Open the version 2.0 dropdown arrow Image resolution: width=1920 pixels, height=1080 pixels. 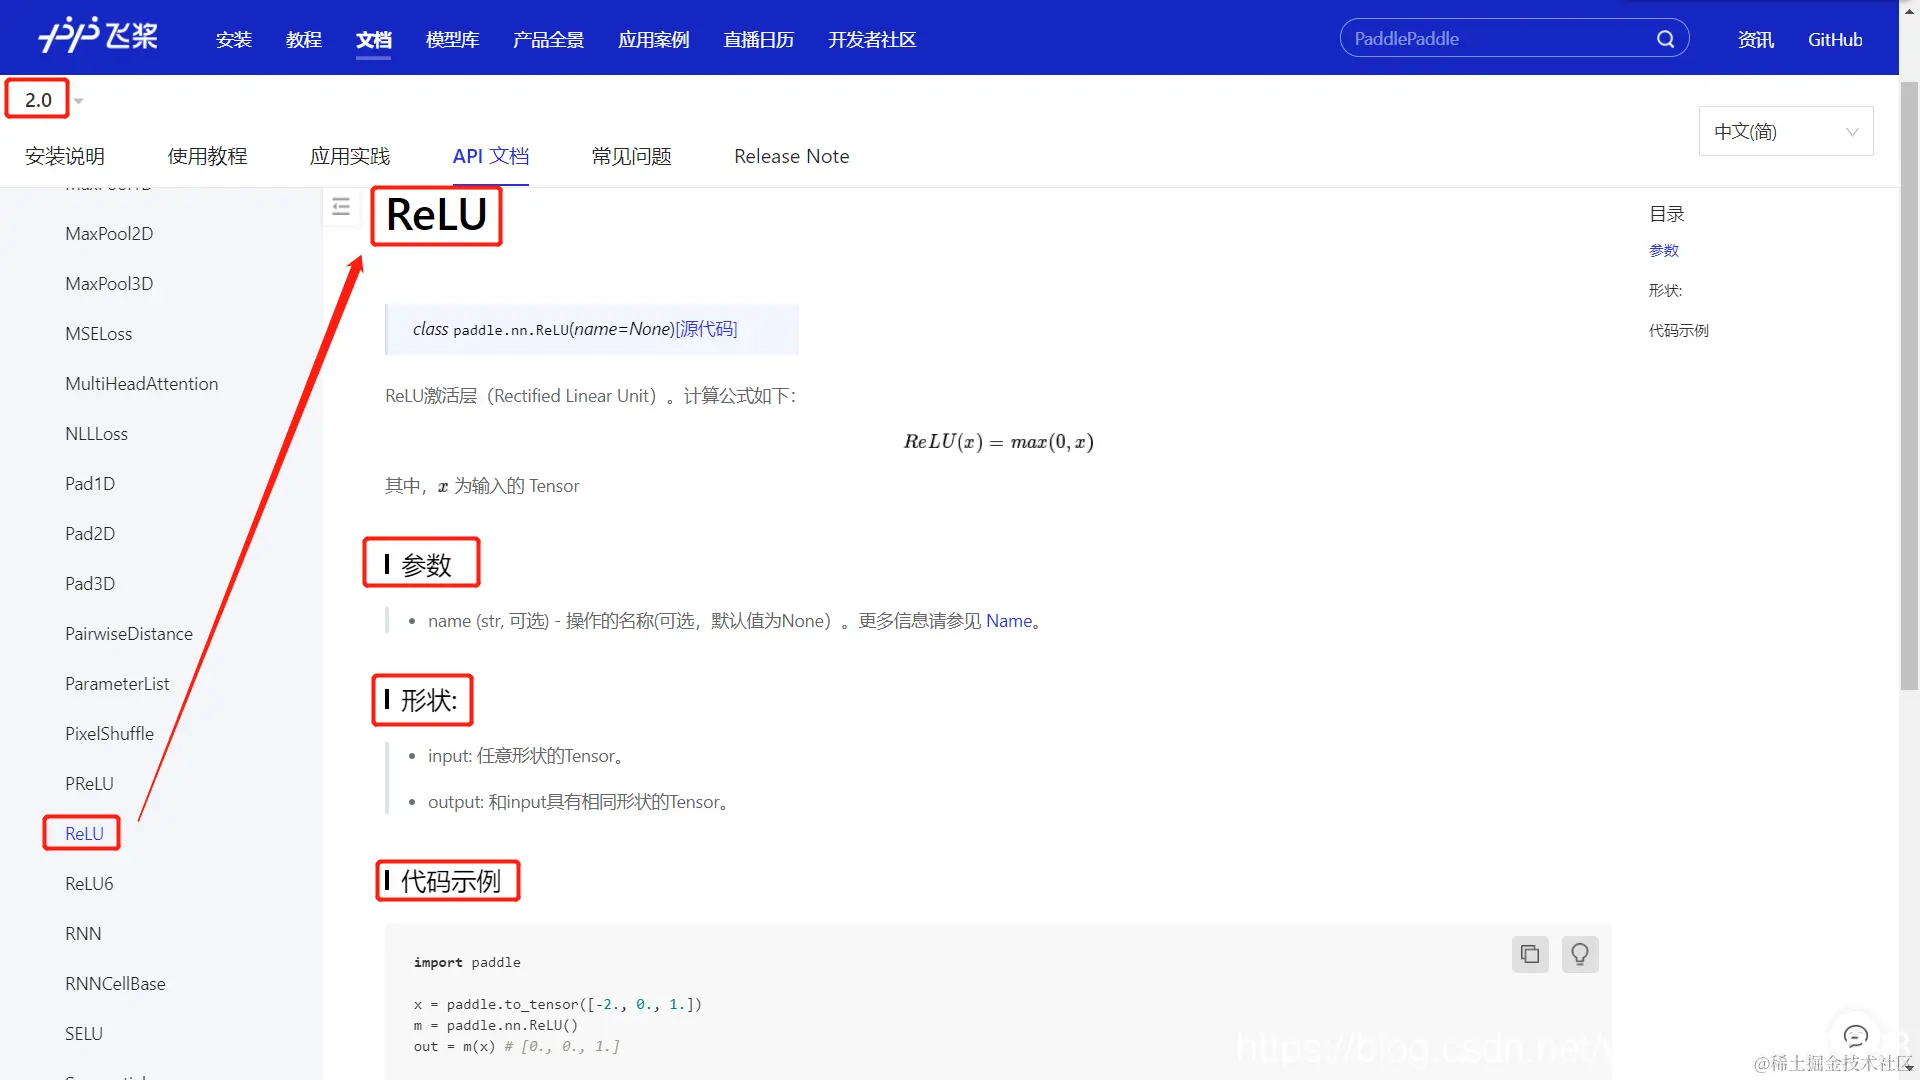pyautogui.click(x=79, y=101)
